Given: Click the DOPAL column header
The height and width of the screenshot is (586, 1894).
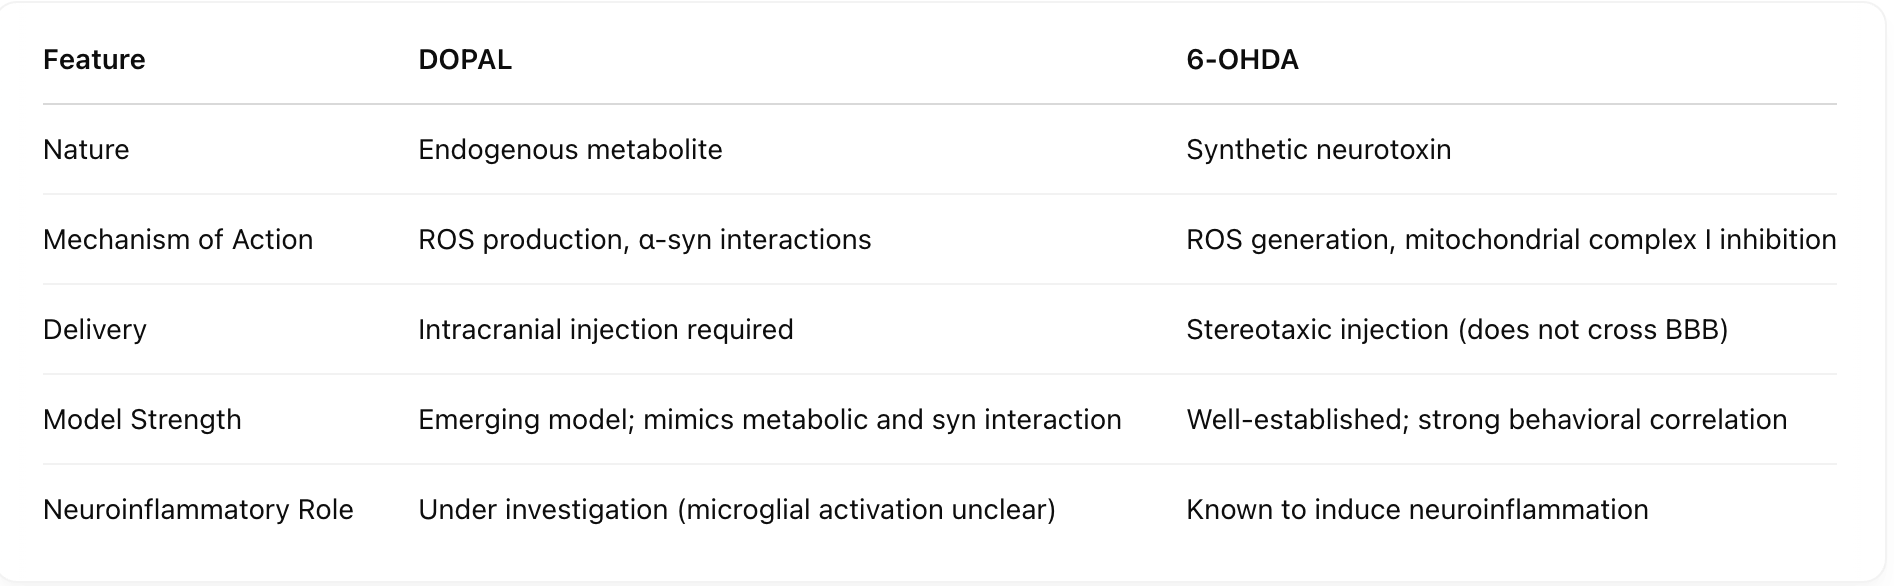Looking at the screenshot, I should tap(465, 60).
